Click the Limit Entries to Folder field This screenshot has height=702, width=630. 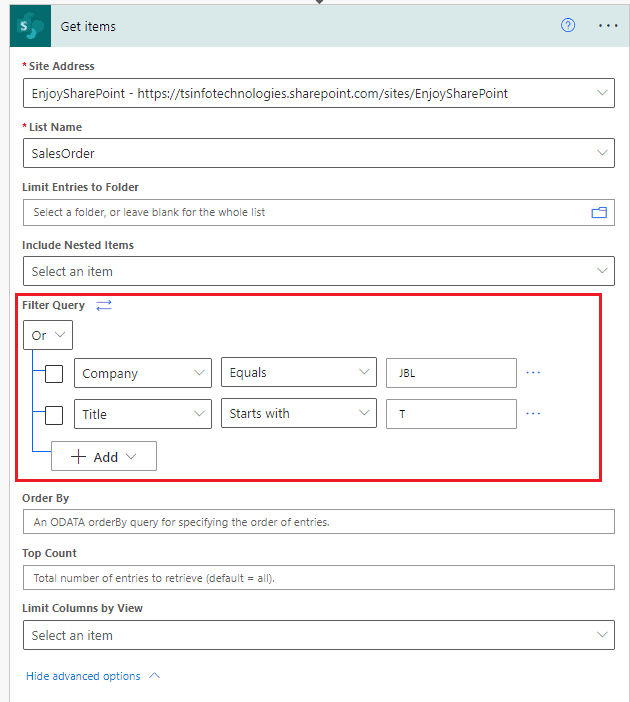click(x=319, y=213)
